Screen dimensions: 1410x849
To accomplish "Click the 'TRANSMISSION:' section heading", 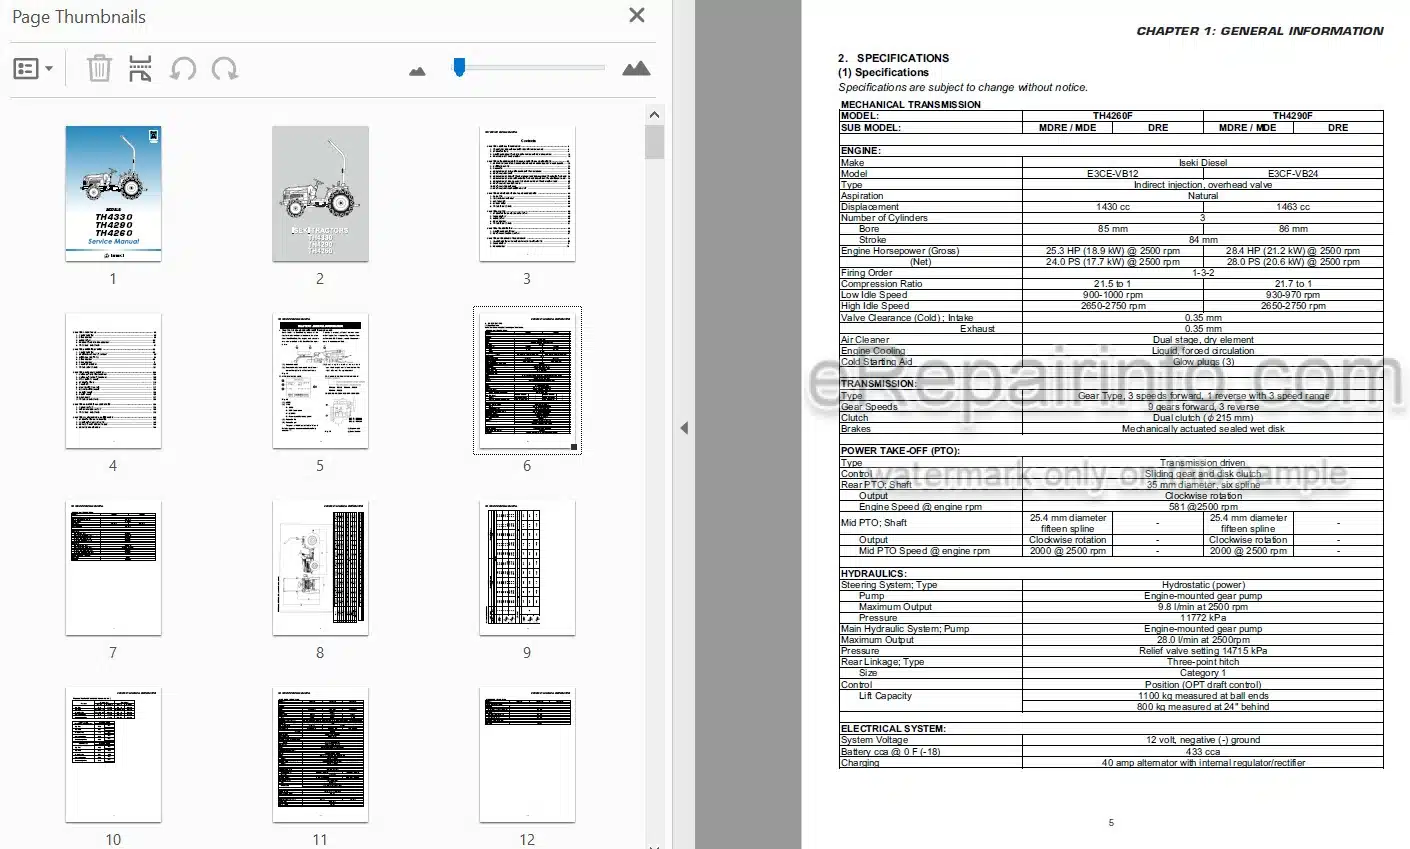I will tap(878, 384).
